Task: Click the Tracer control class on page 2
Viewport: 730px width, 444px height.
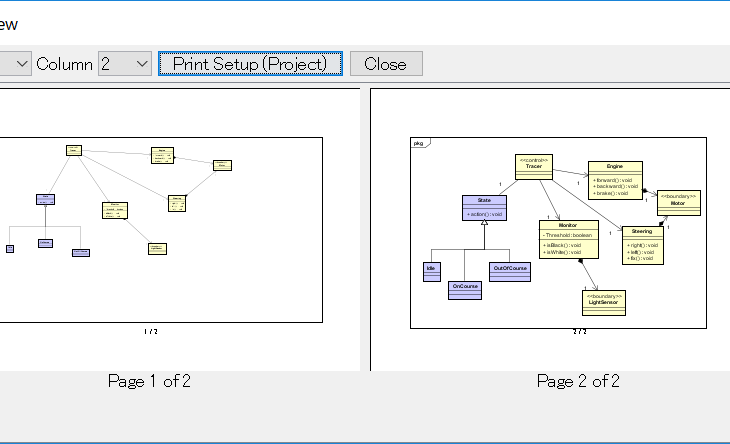Action: (533, 167)
